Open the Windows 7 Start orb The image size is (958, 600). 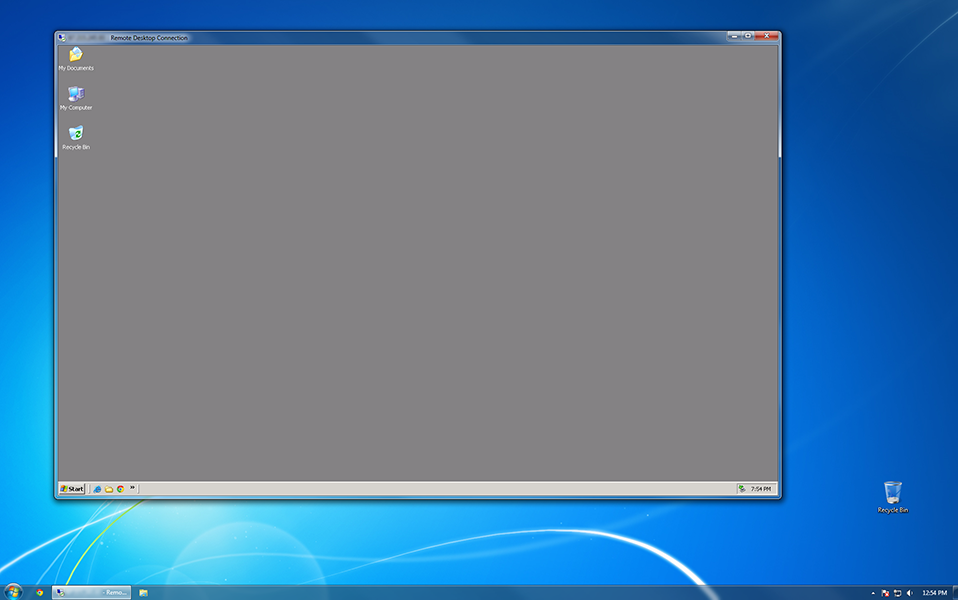(13, 591)
